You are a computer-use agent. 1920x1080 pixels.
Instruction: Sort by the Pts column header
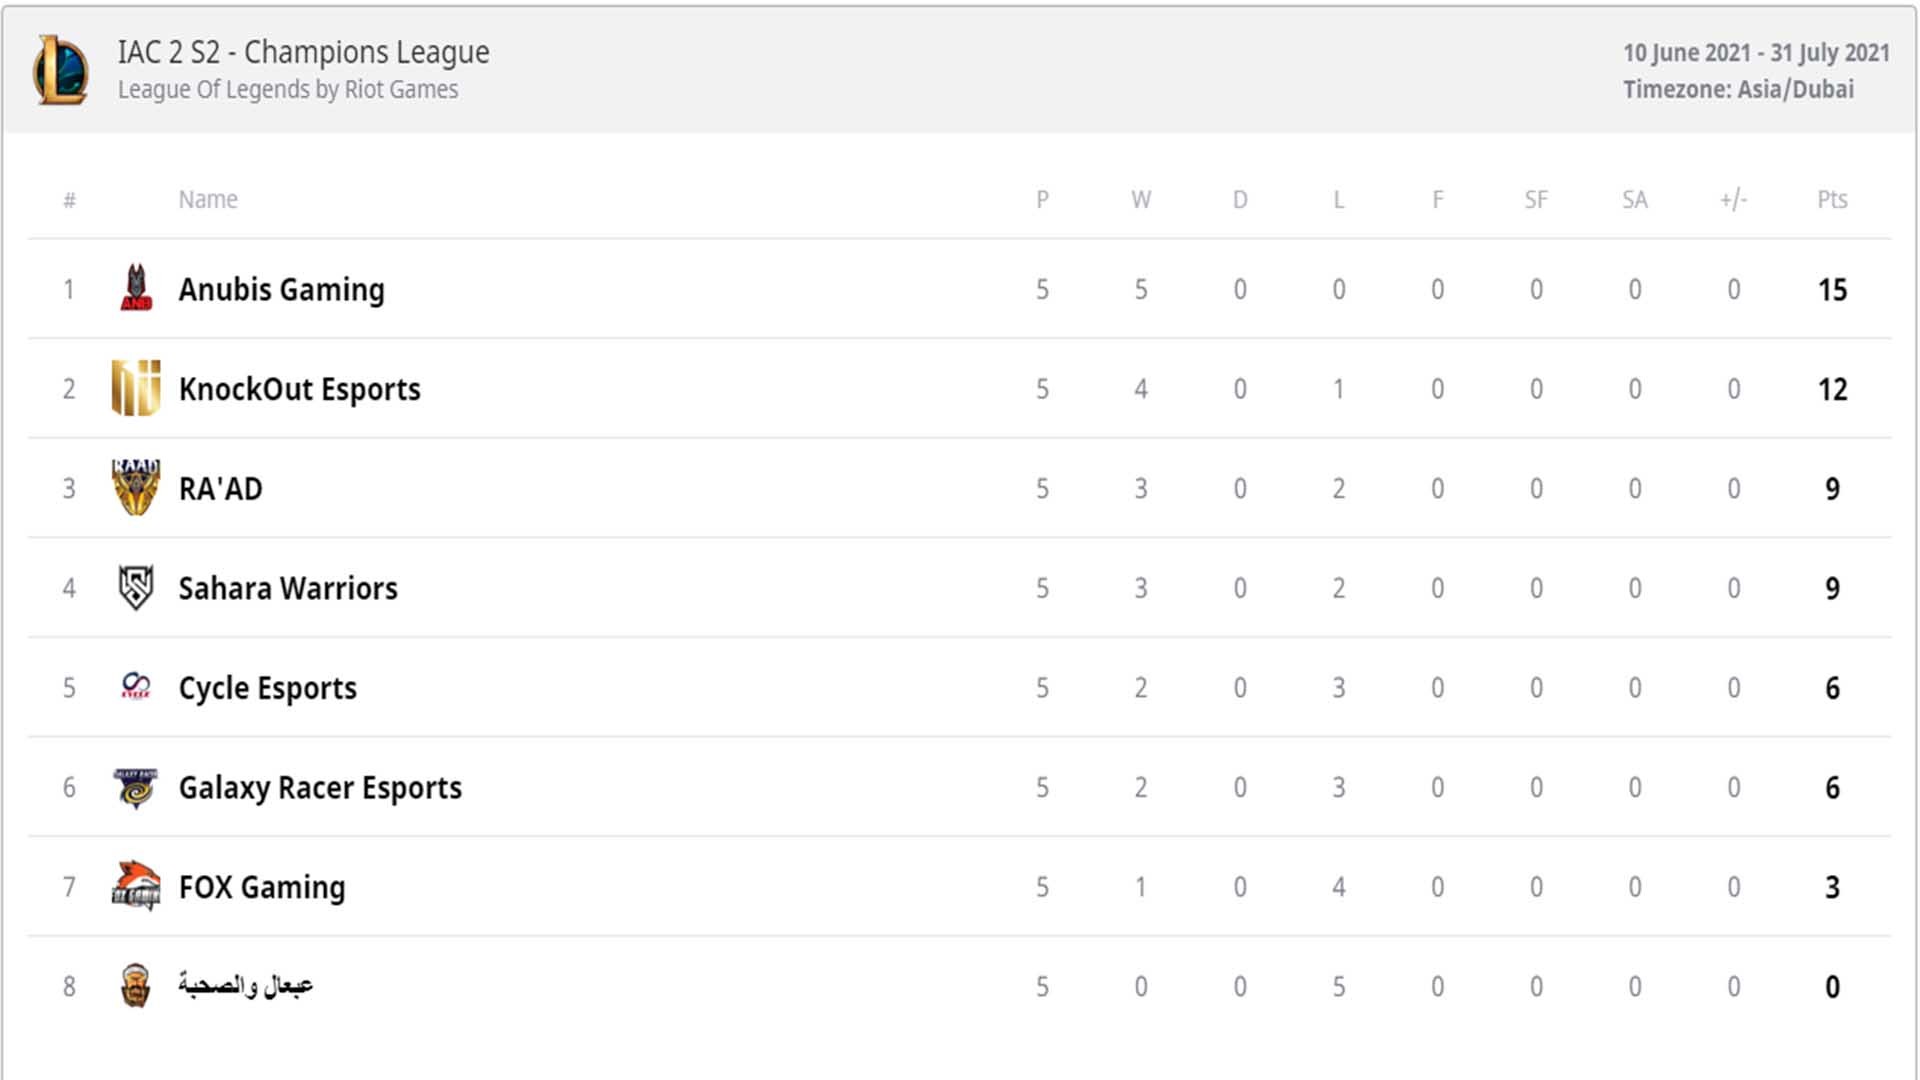tap(1832, 199)
